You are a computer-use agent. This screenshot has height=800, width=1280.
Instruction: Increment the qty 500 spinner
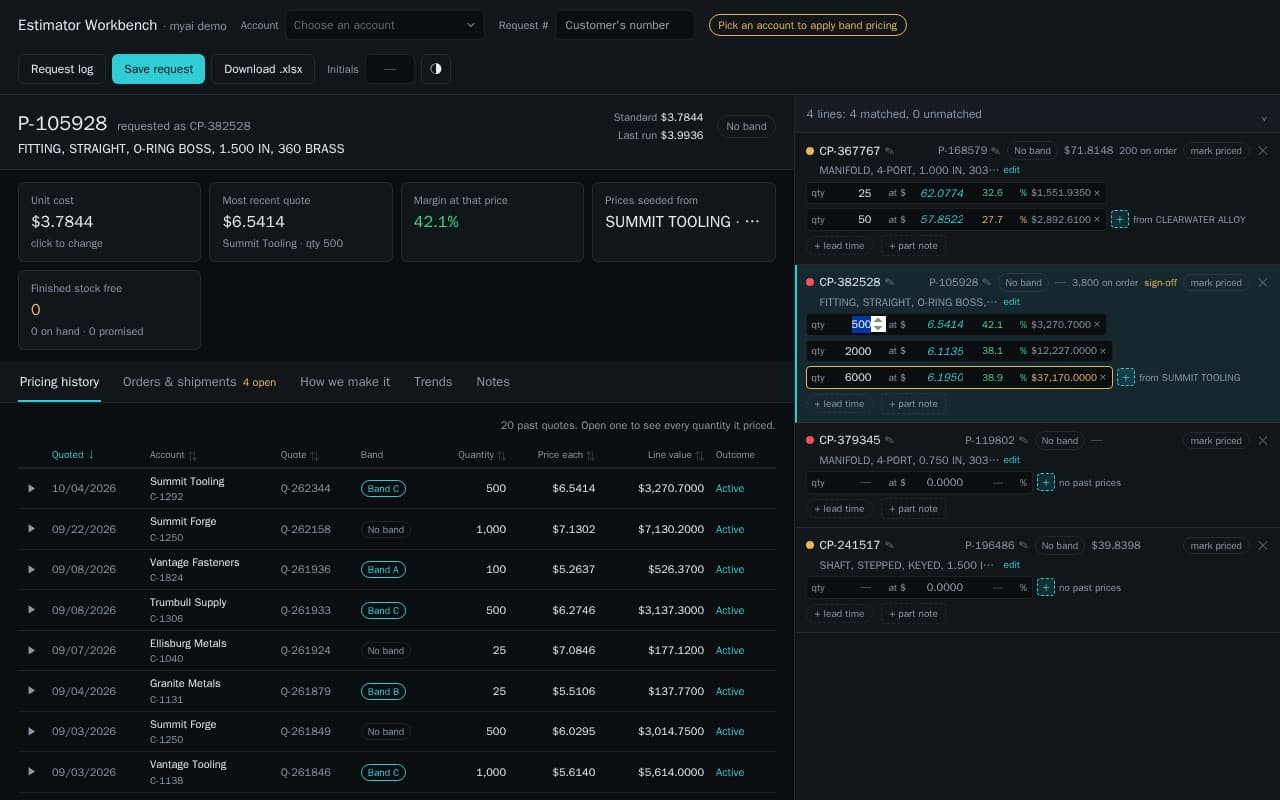coord(878,320)
